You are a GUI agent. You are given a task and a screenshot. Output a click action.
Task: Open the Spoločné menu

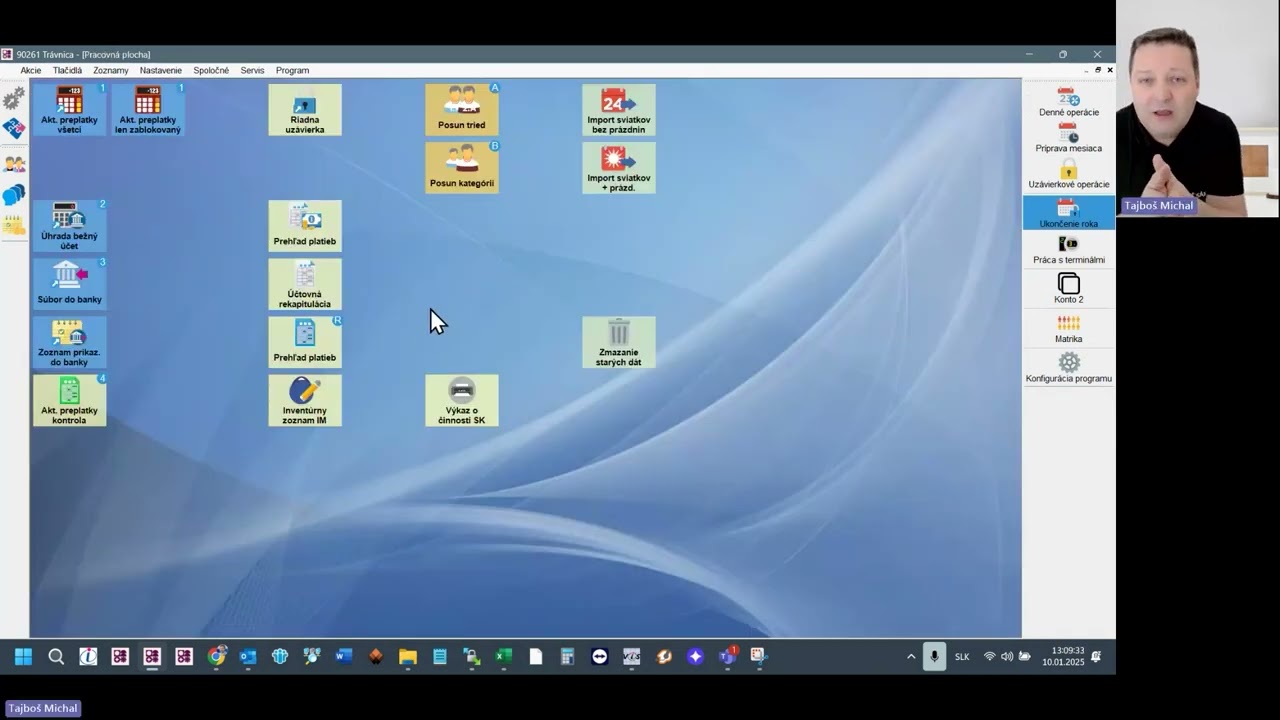pyautogui.click(x=211, y=71)
